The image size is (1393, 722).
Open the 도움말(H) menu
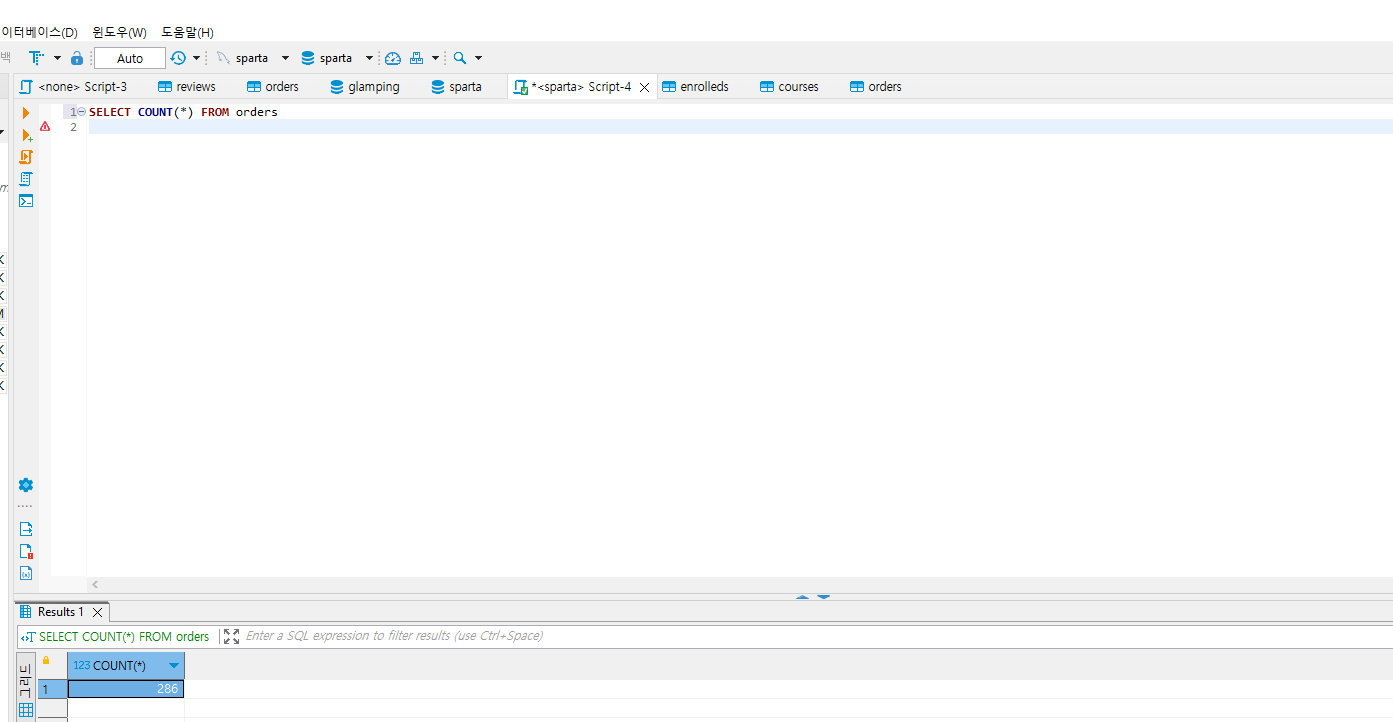click(187, 32)
